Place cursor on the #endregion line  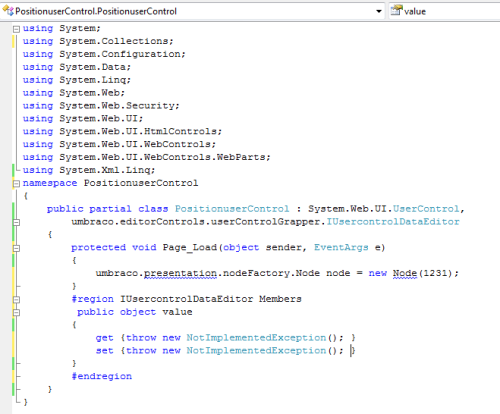[x=102, y=376]
